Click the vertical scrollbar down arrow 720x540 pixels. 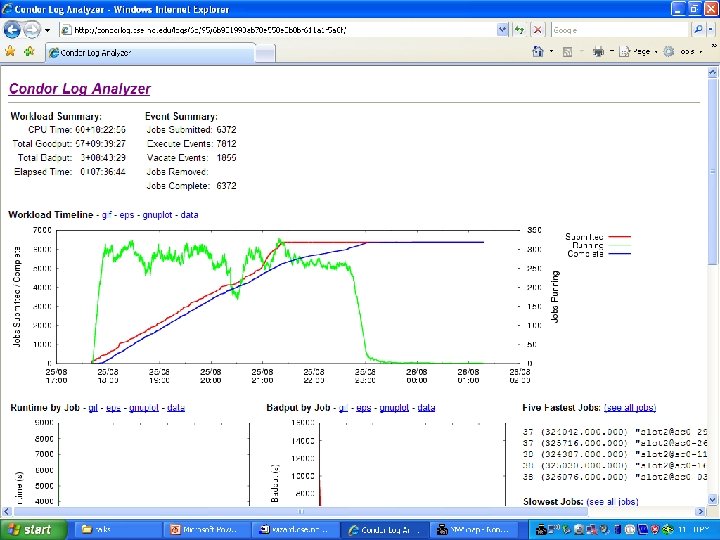[712, 500]
